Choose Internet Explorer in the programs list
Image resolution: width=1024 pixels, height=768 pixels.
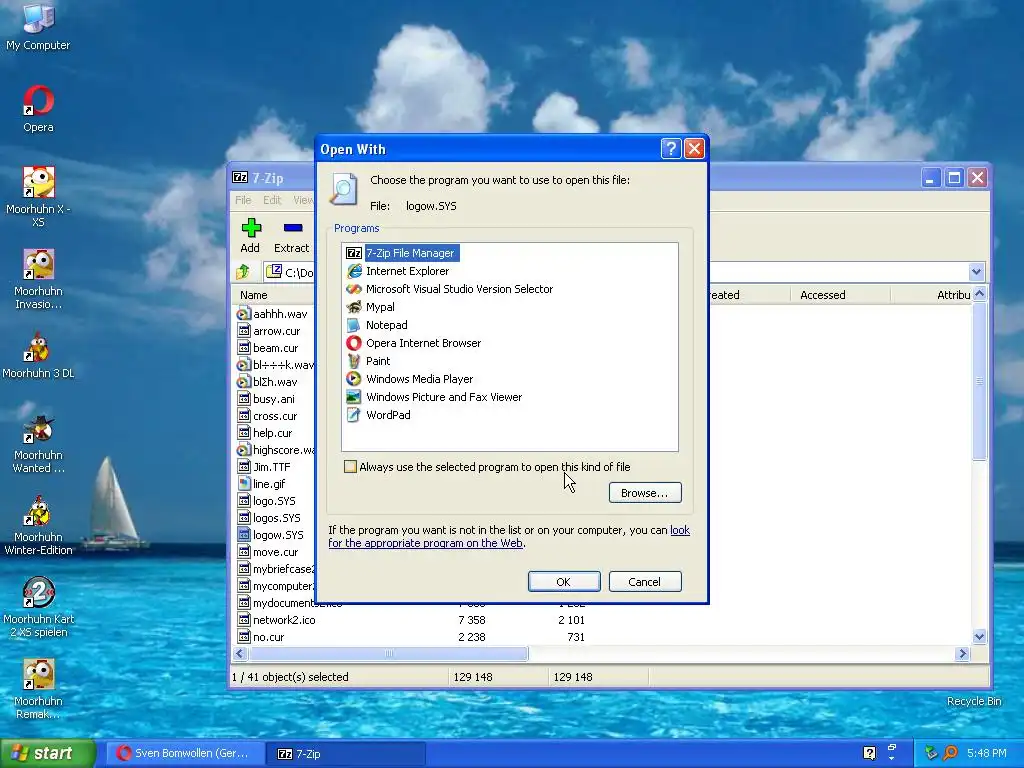(398, 271)
